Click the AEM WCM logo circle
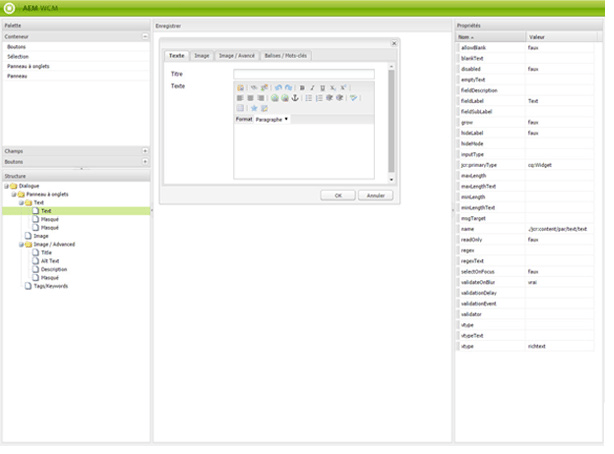This screenshot has height=454, width=614. pos(9,8)
